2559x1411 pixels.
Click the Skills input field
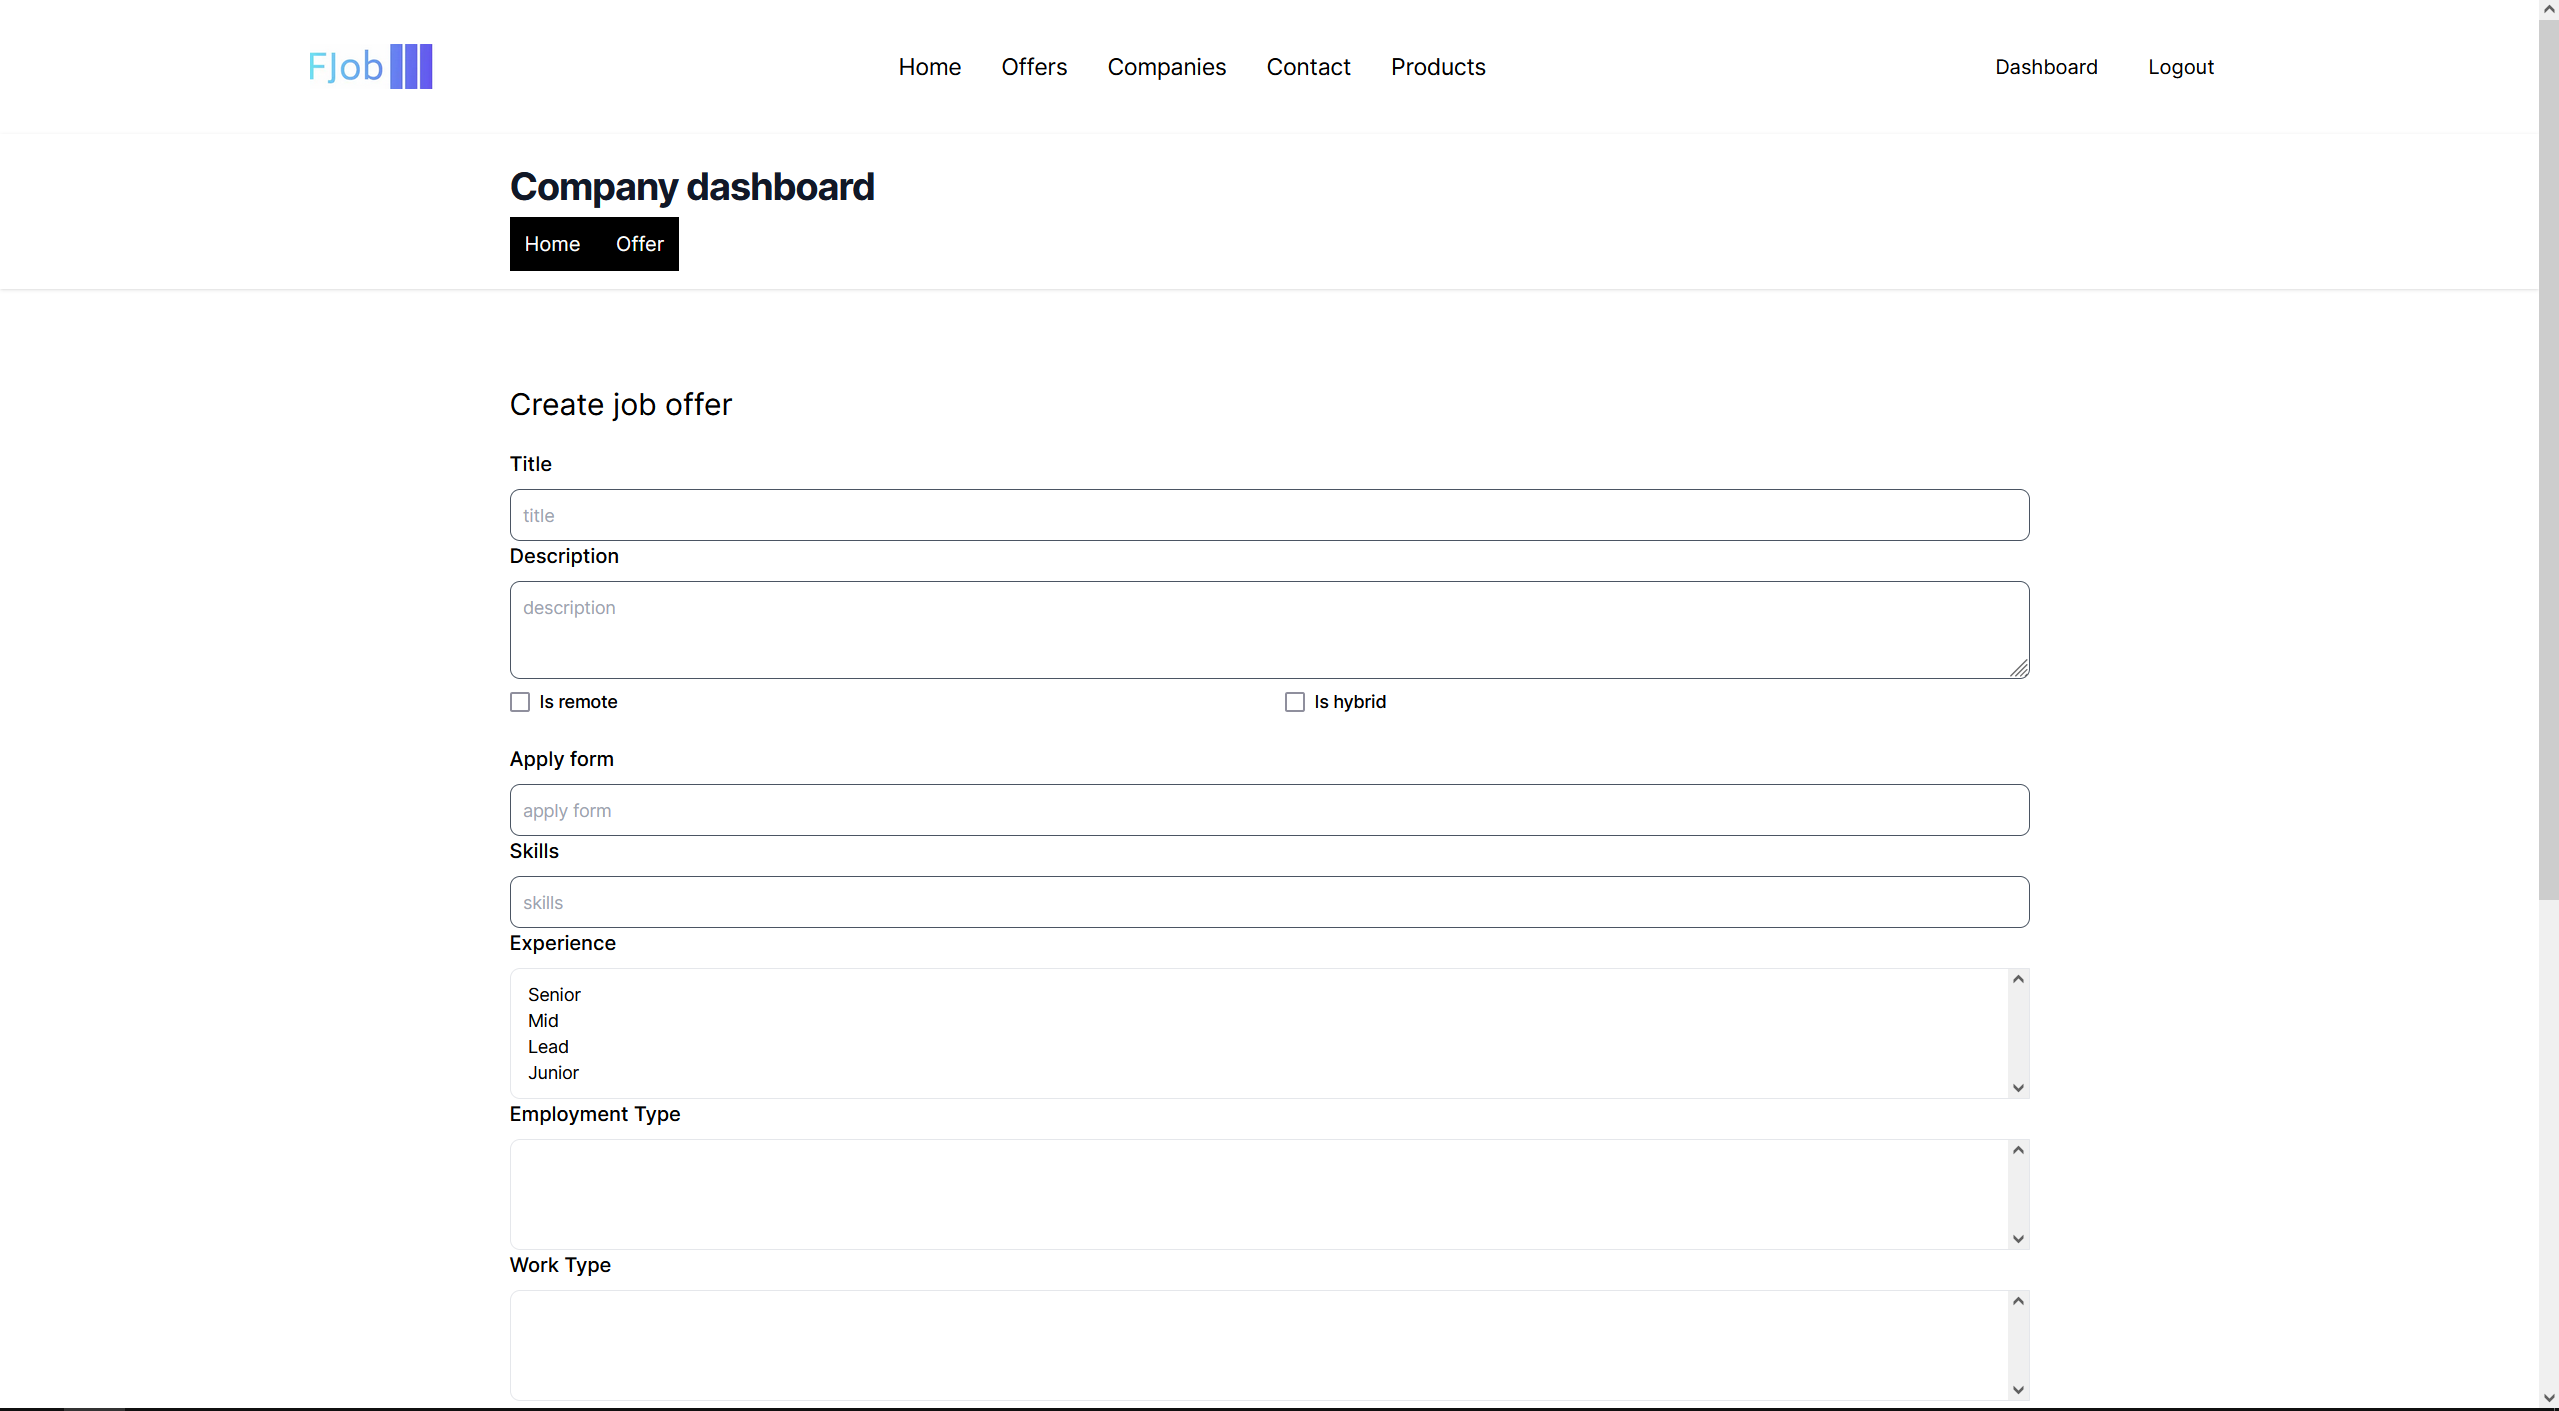(1268, 902)
